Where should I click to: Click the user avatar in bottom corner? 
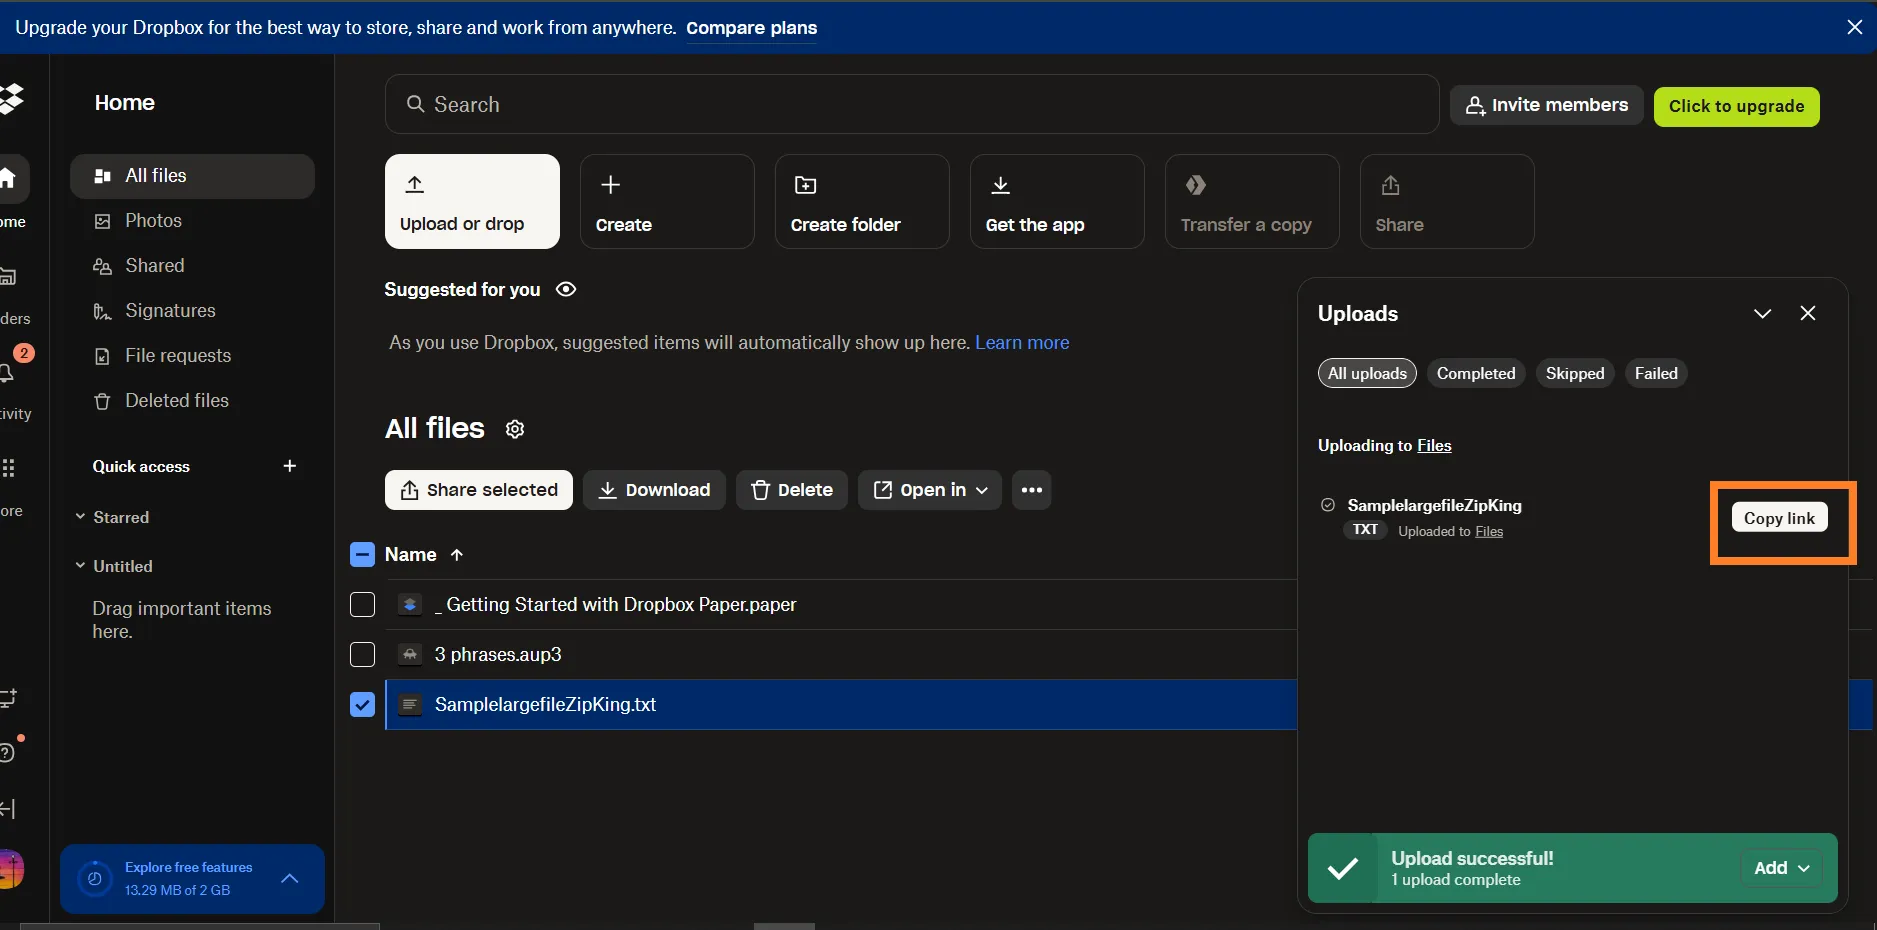pyautogui.click(x=10, y=869)
